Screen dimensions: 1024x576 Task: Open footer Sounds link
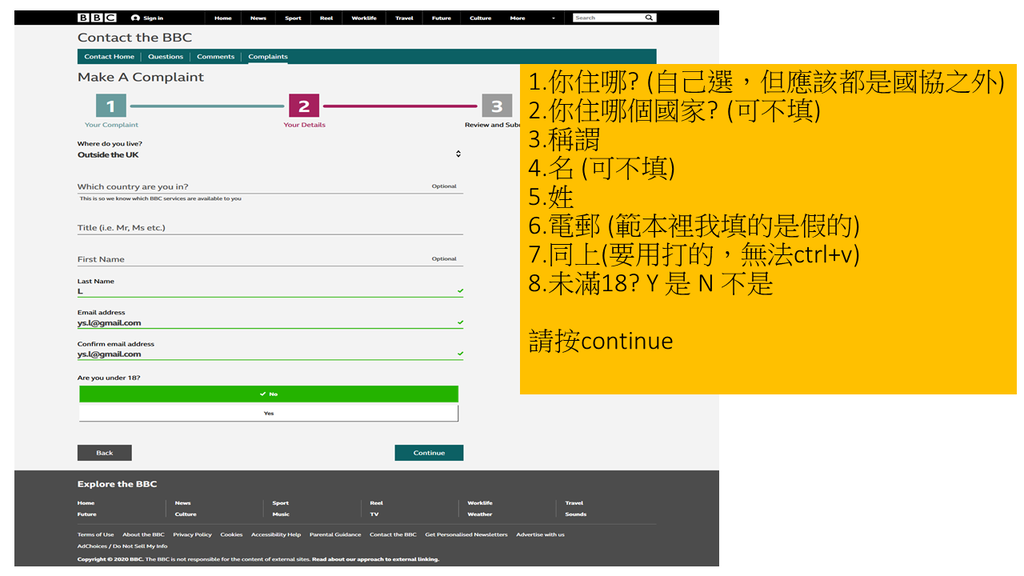(x=576, y=514)
